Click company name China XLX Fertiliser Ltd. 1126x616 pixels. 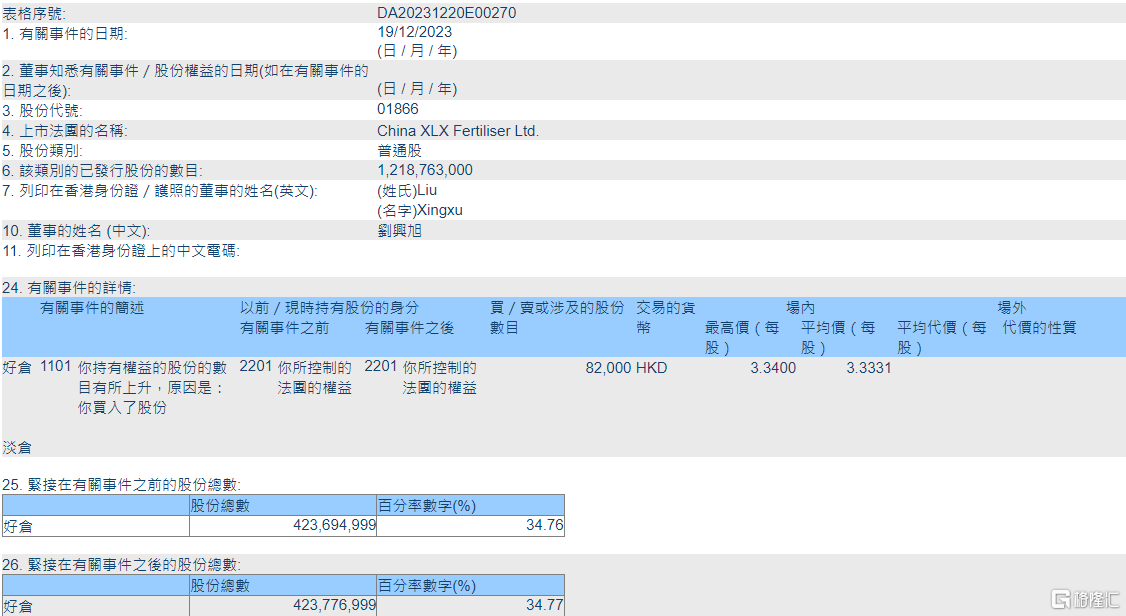pyautogui.click(x=457, y=131)
